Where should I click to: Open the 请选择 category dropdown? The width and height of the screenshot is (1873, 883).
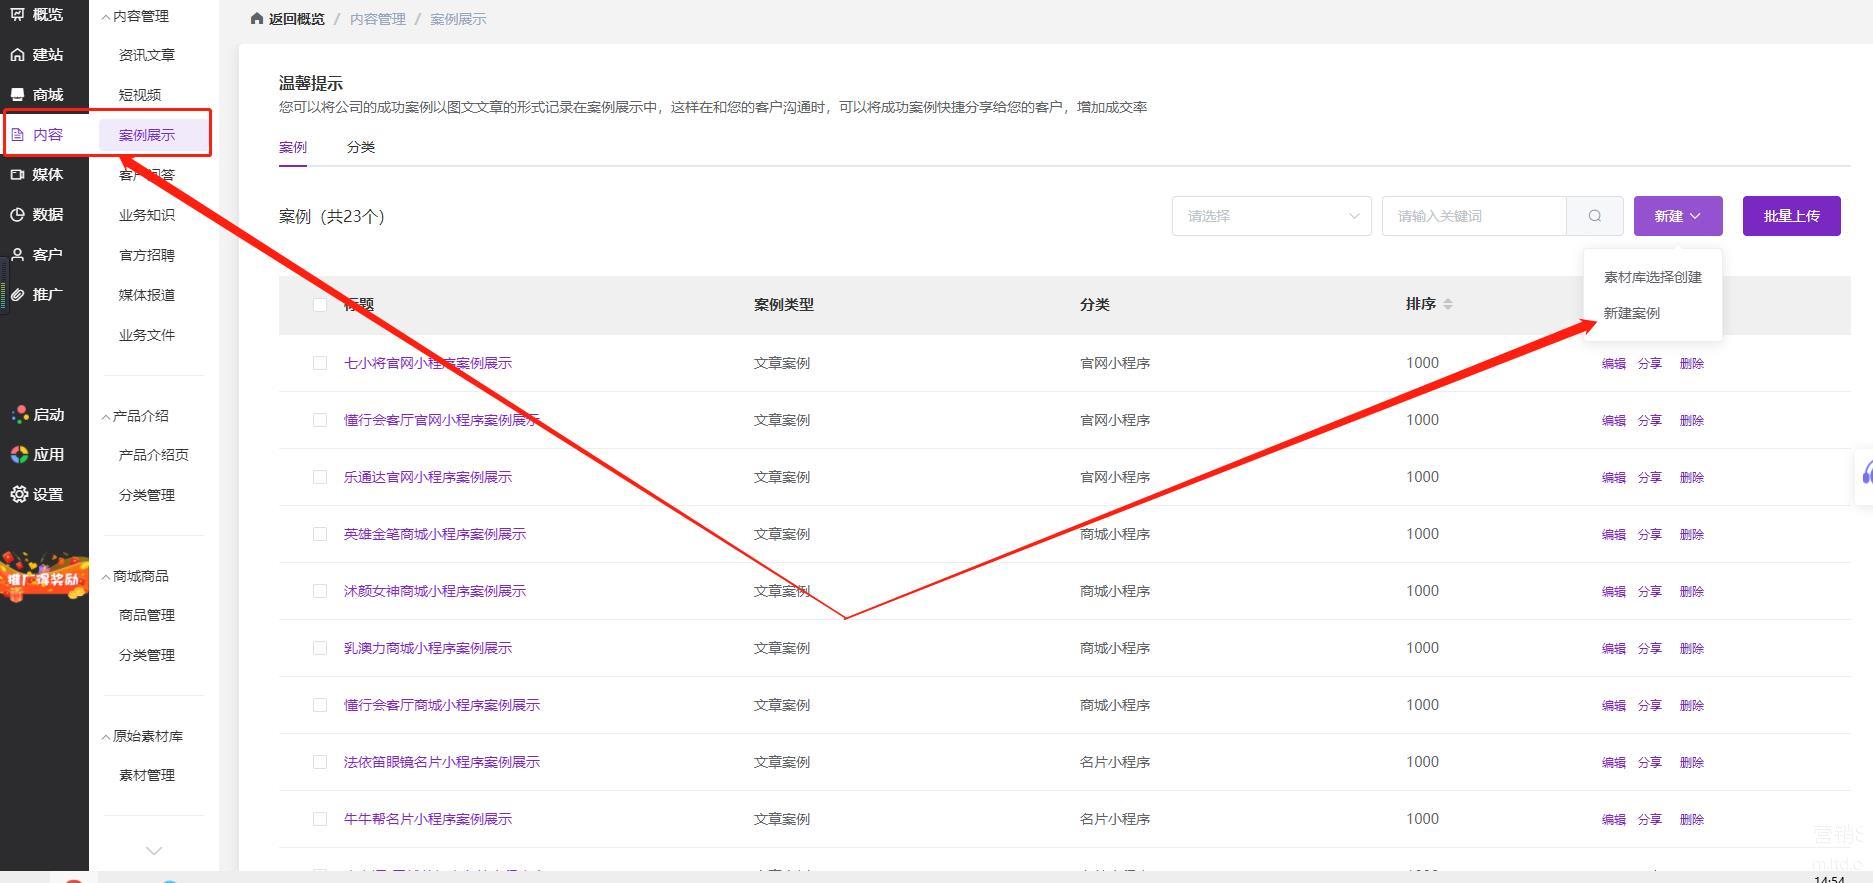pos(1270,216)
